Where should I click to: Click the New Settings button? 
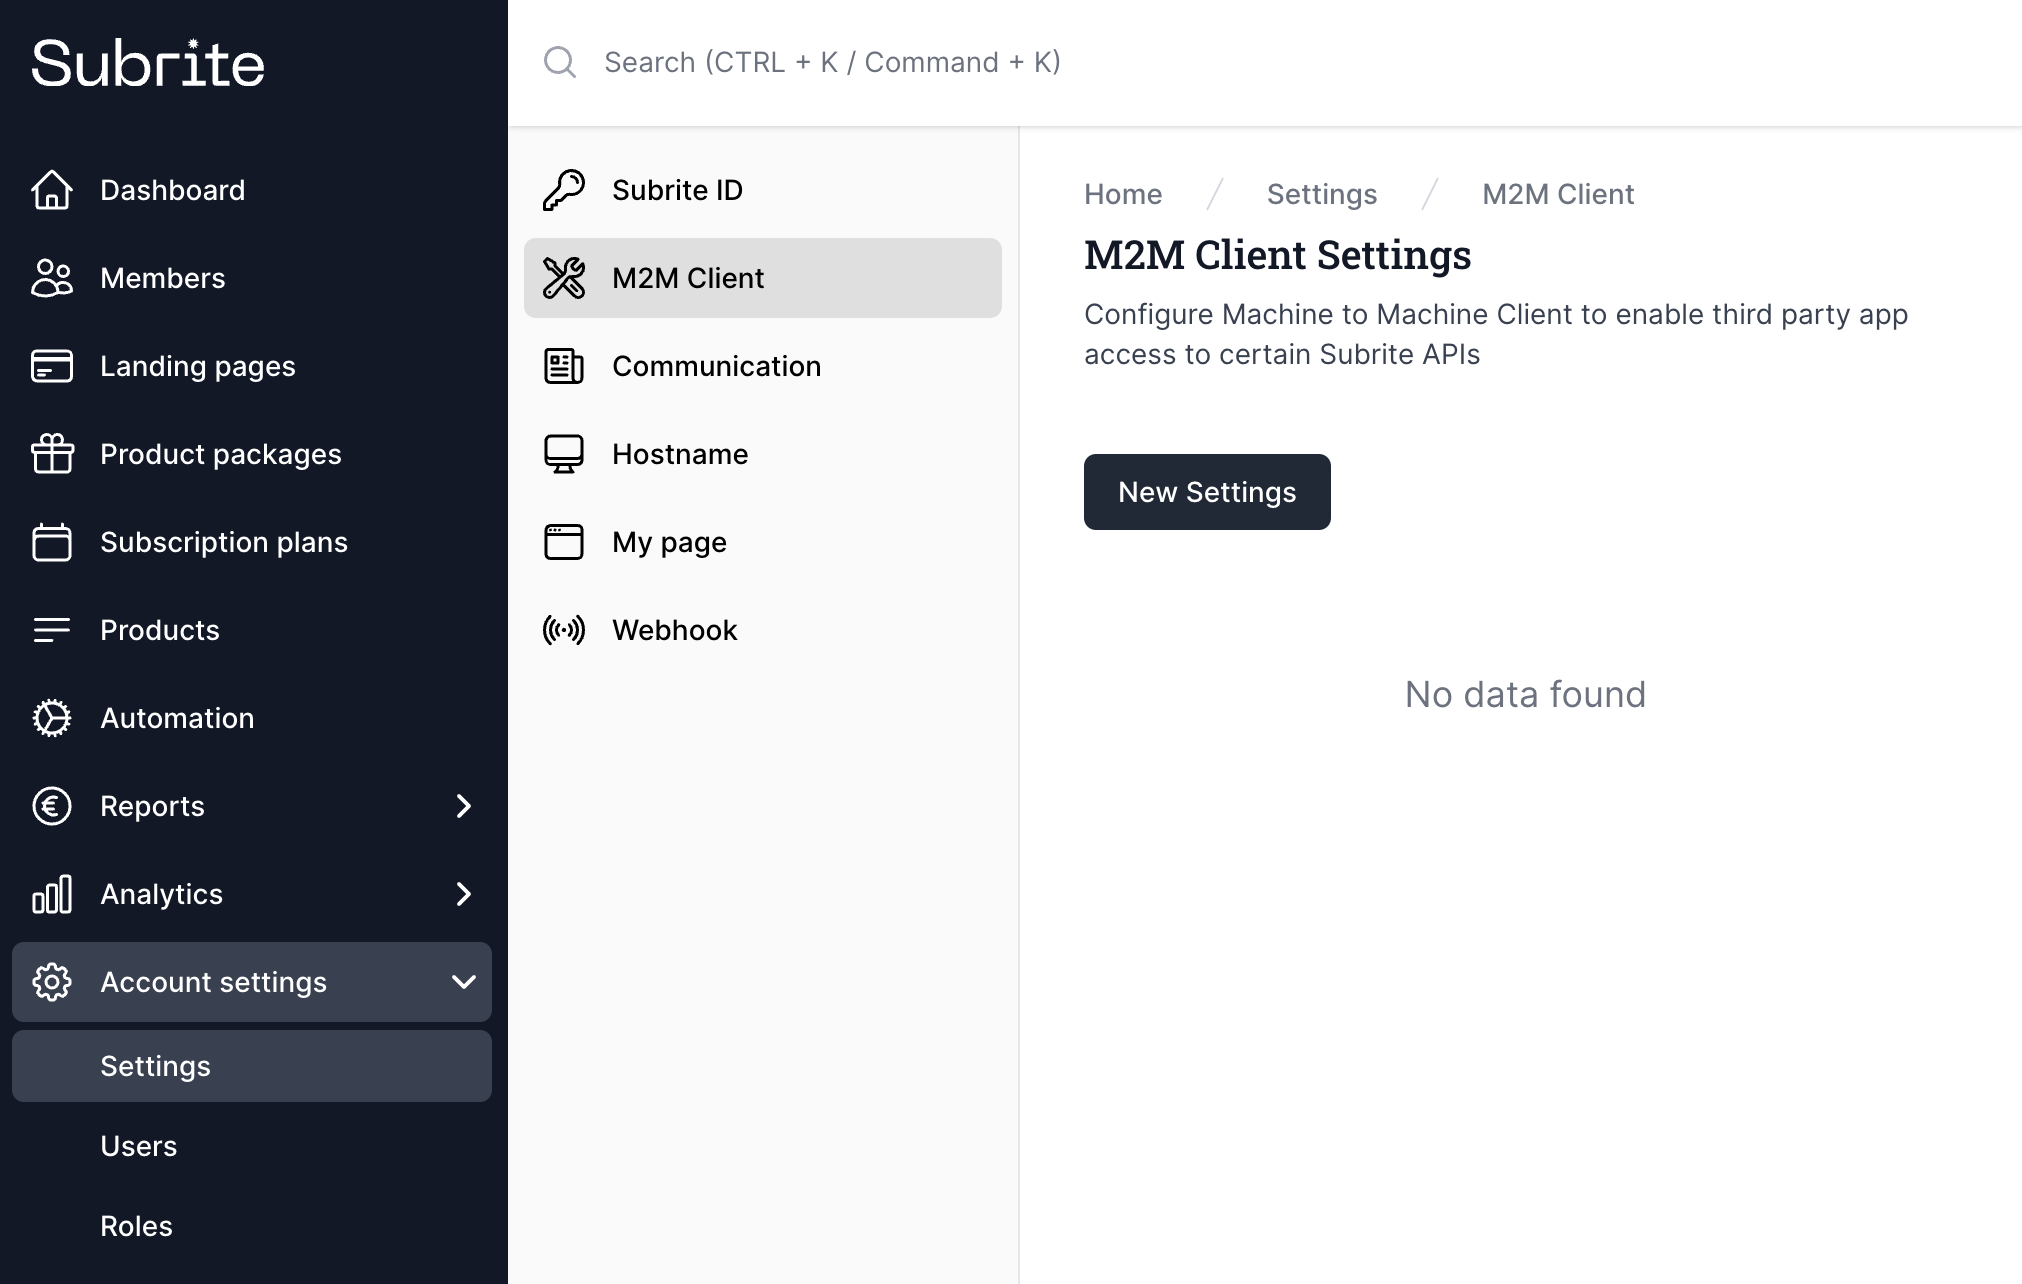(x=1207, y=492)
